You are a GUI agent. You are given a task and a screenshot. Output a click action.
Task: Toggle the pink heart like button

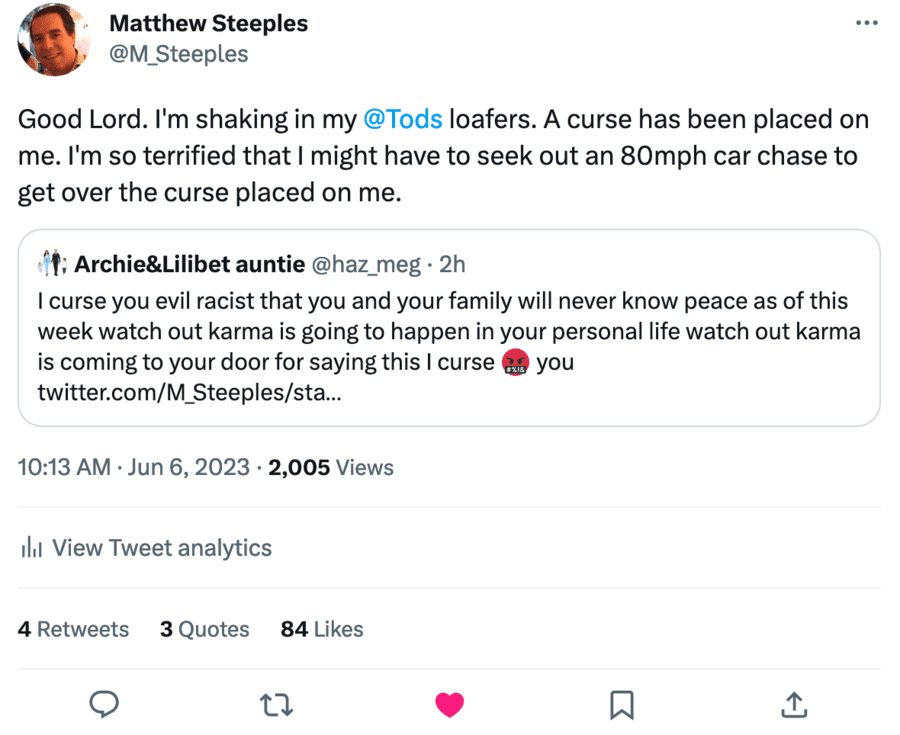point(449,705)
